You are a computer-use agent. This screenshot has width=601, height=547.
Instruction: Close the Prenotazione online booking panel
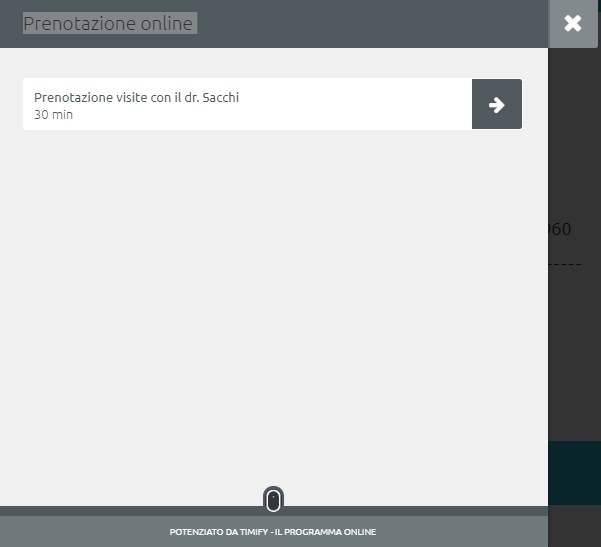[x=572, y=24]
